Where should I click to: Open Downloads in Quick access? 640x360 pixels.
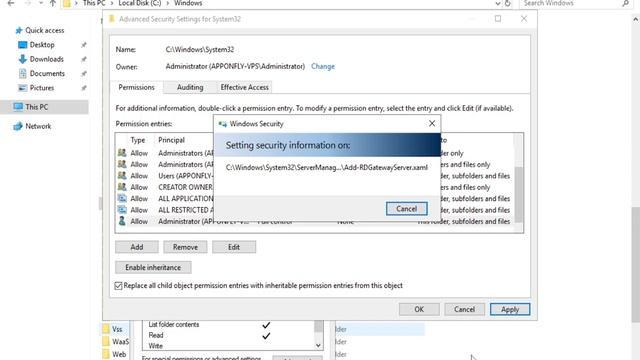pos(47,59)
